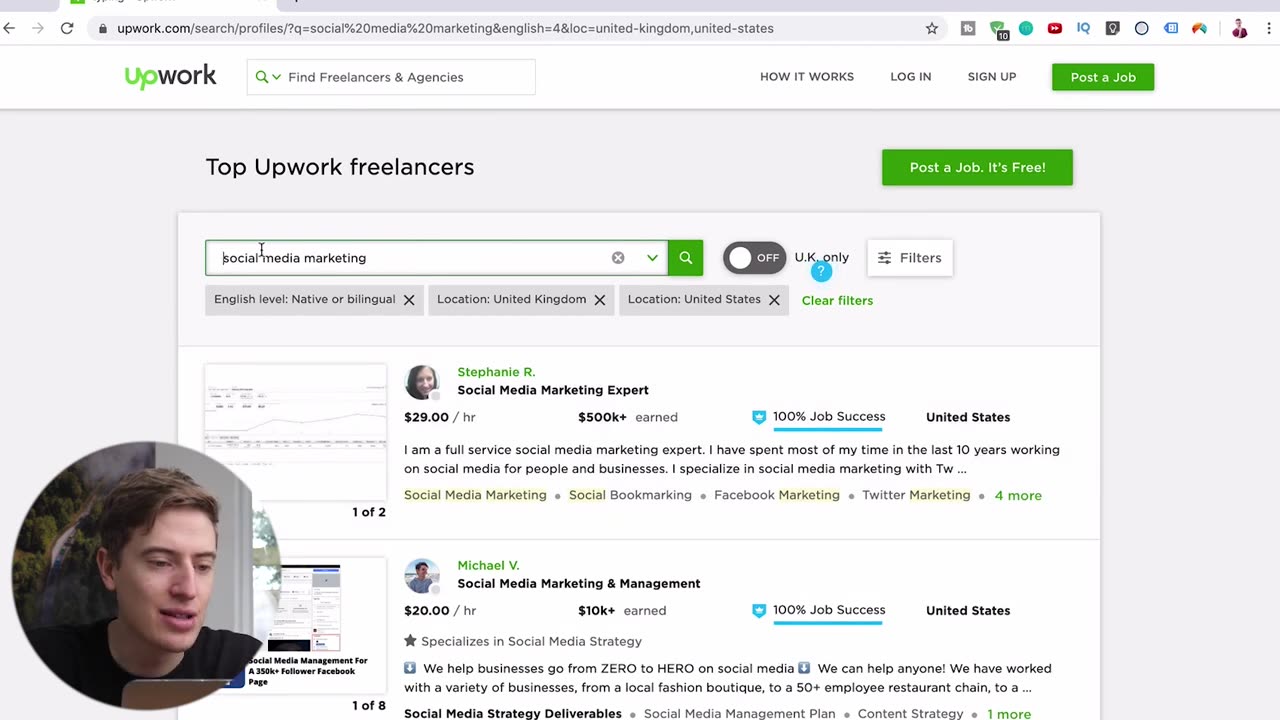Click the Clear filters link
This screenshot has width=1280, height=720.
(x=837, y=300)
